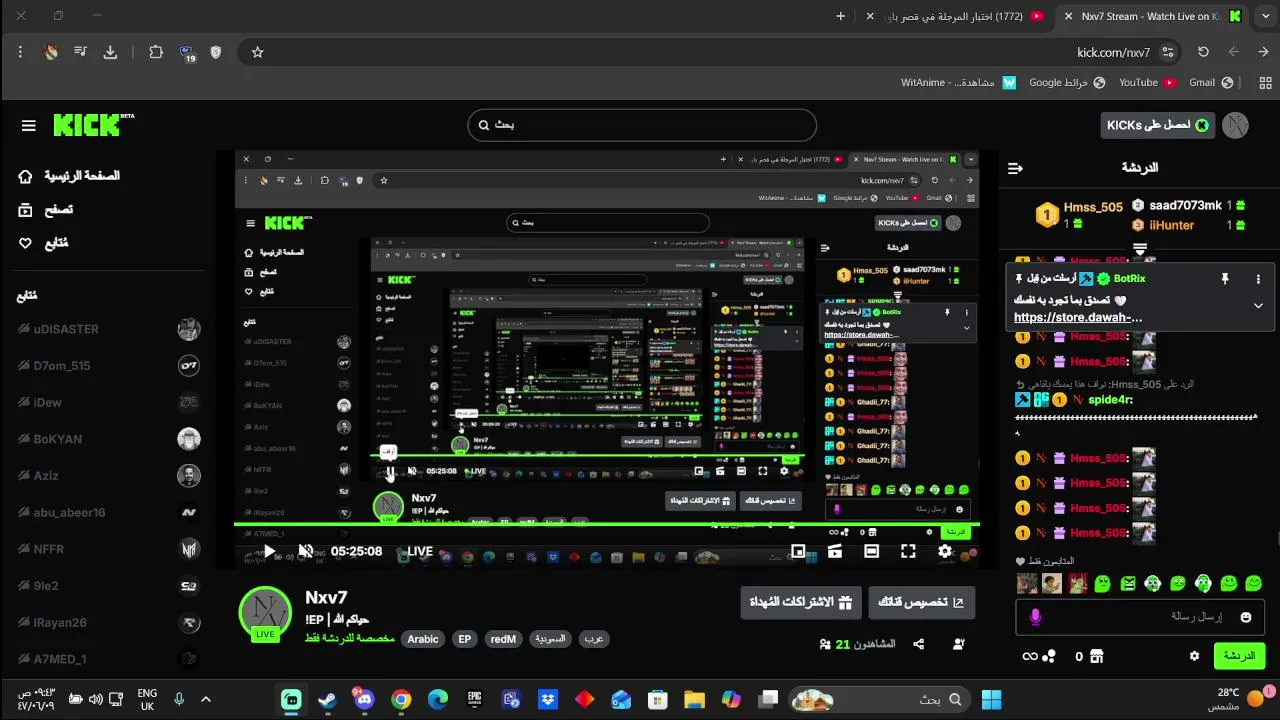1280x720 pixels.
Task: Play the video stream
Action: pos(269,551)
